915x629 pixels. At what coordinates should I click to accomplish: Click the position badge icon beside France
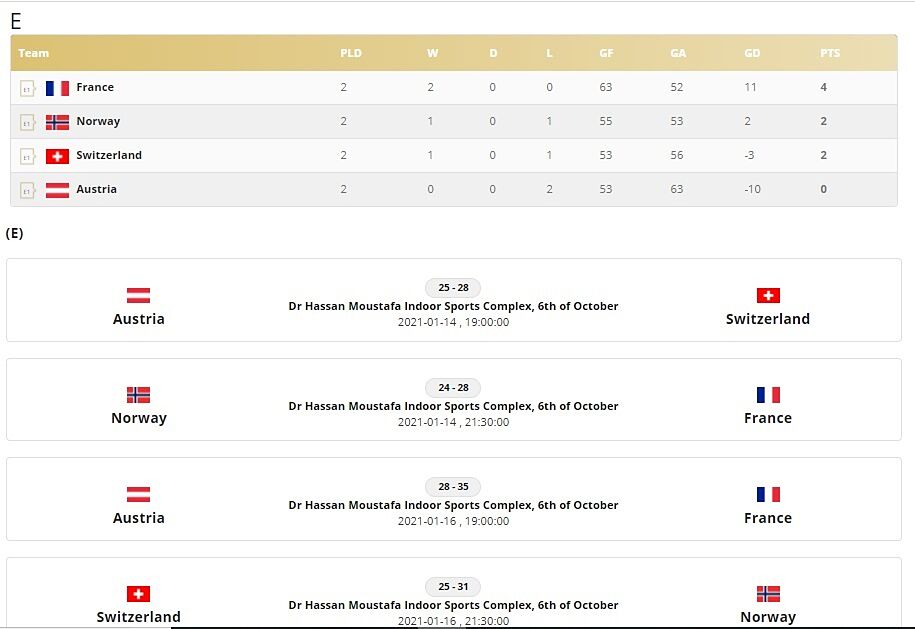point(27,88)
